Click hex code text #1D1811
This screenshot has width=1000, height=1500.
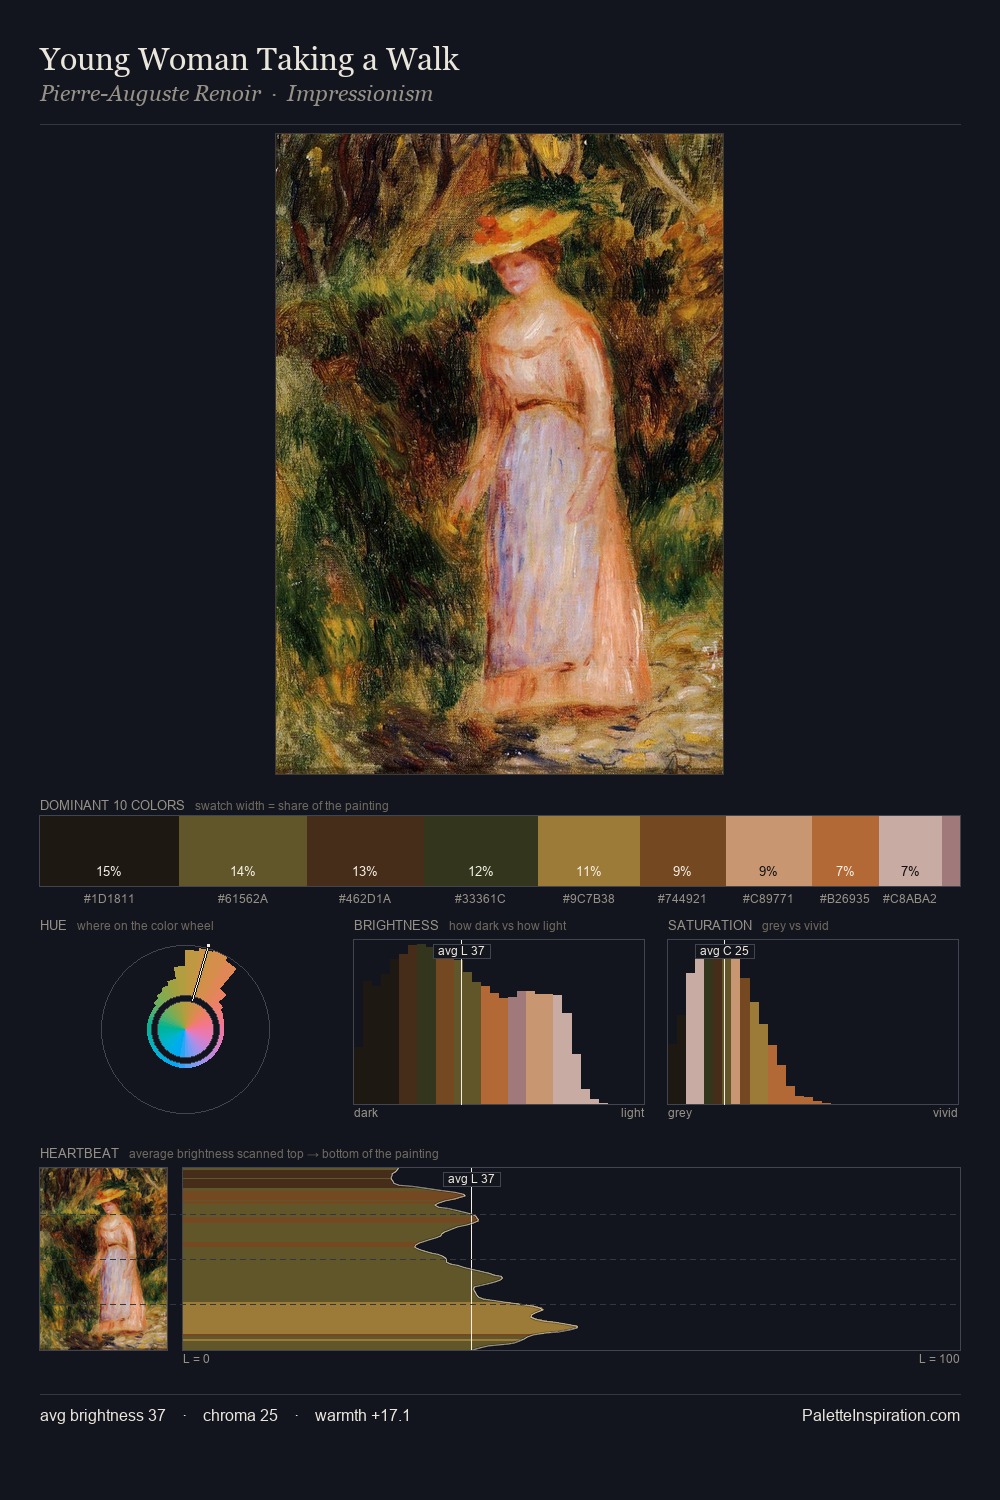[109, 899]
